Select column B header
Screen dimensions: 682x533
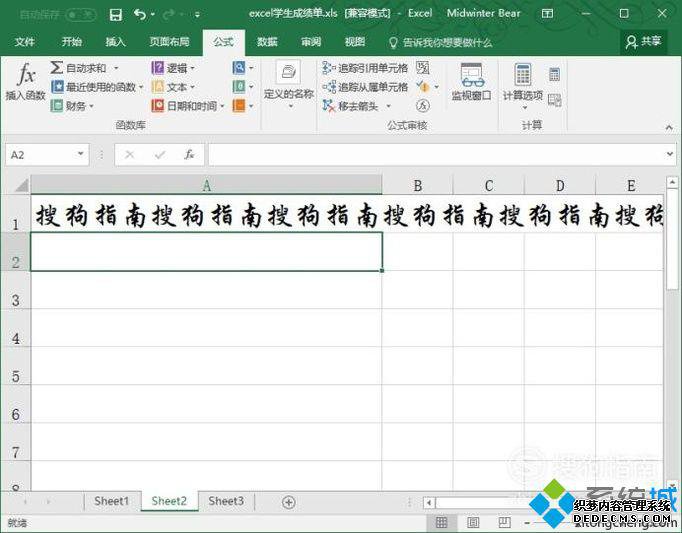(x=418, y=185)
